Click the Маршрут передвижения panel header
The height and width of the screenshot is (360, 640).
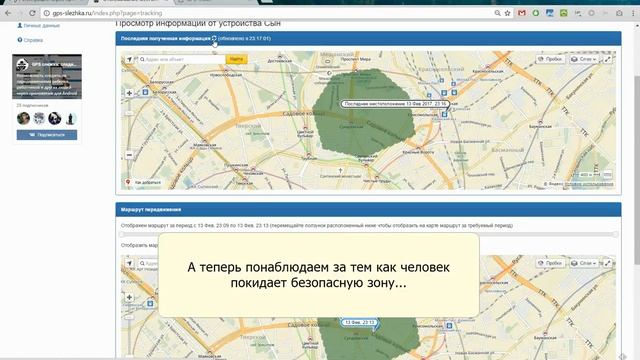(368, 209)
